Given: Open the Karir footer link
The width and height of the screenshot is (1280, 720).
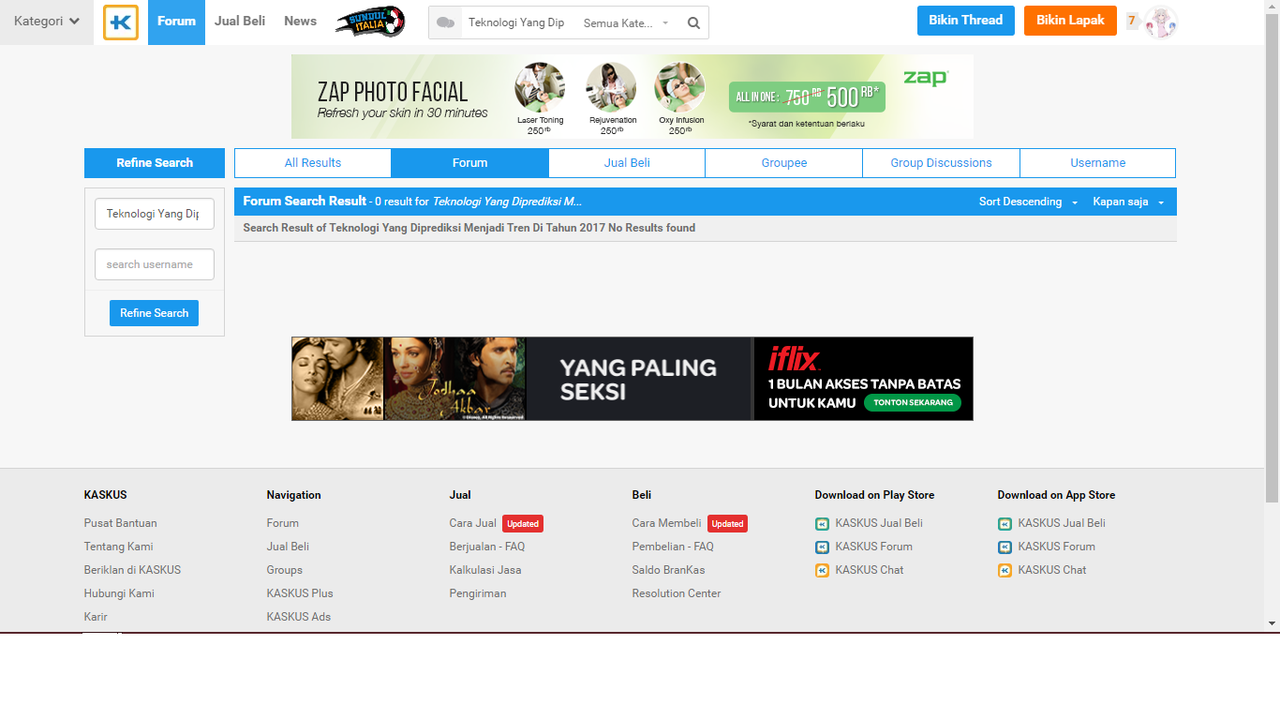Looking at the screenshot, I should 96,617.
